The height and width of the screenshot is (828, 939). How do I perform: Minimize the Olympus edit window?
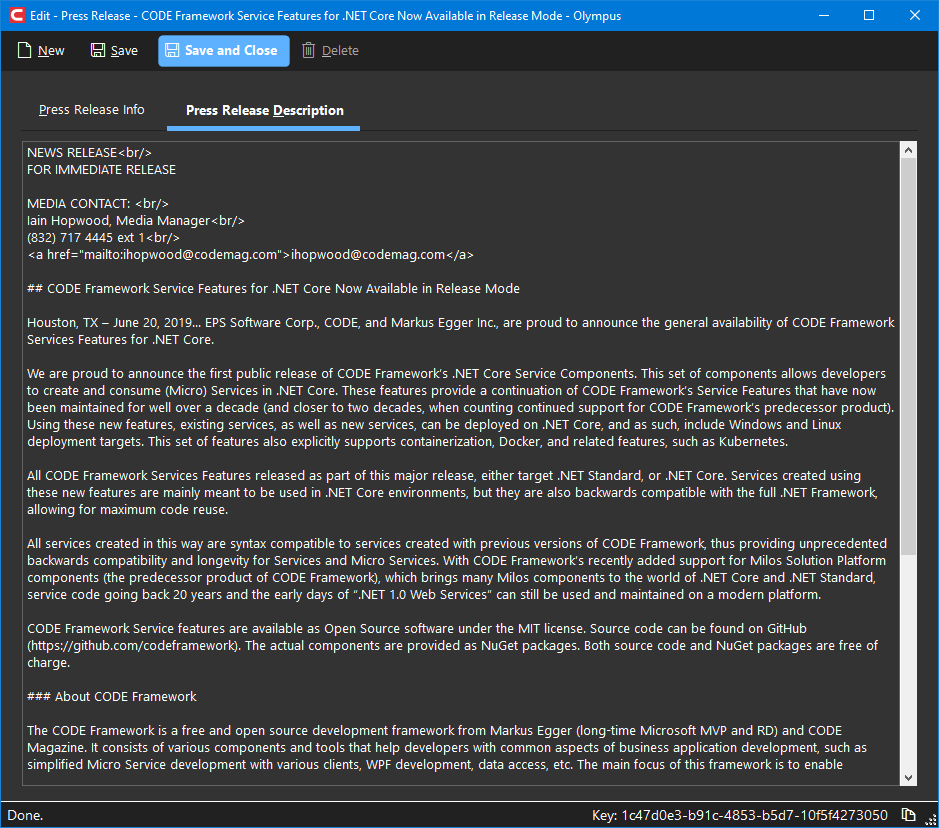[824, 16]
